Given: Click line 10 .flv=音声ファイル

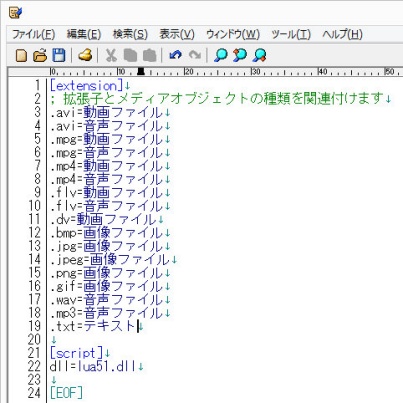Looking at the screenshot, I should coord(106,206).
